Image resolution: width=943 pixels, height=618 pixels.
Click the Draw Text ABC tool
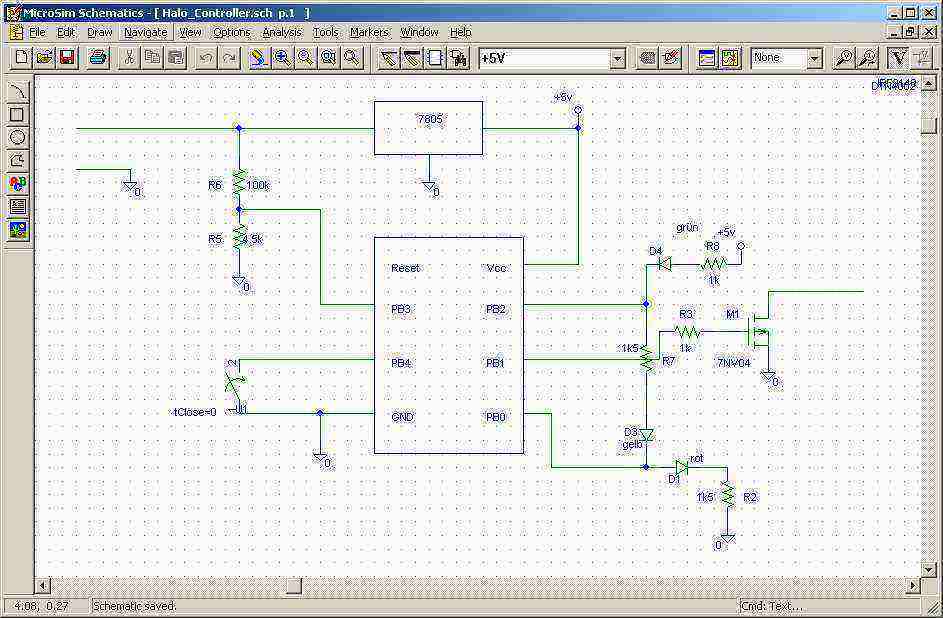[x=17, y=183]
